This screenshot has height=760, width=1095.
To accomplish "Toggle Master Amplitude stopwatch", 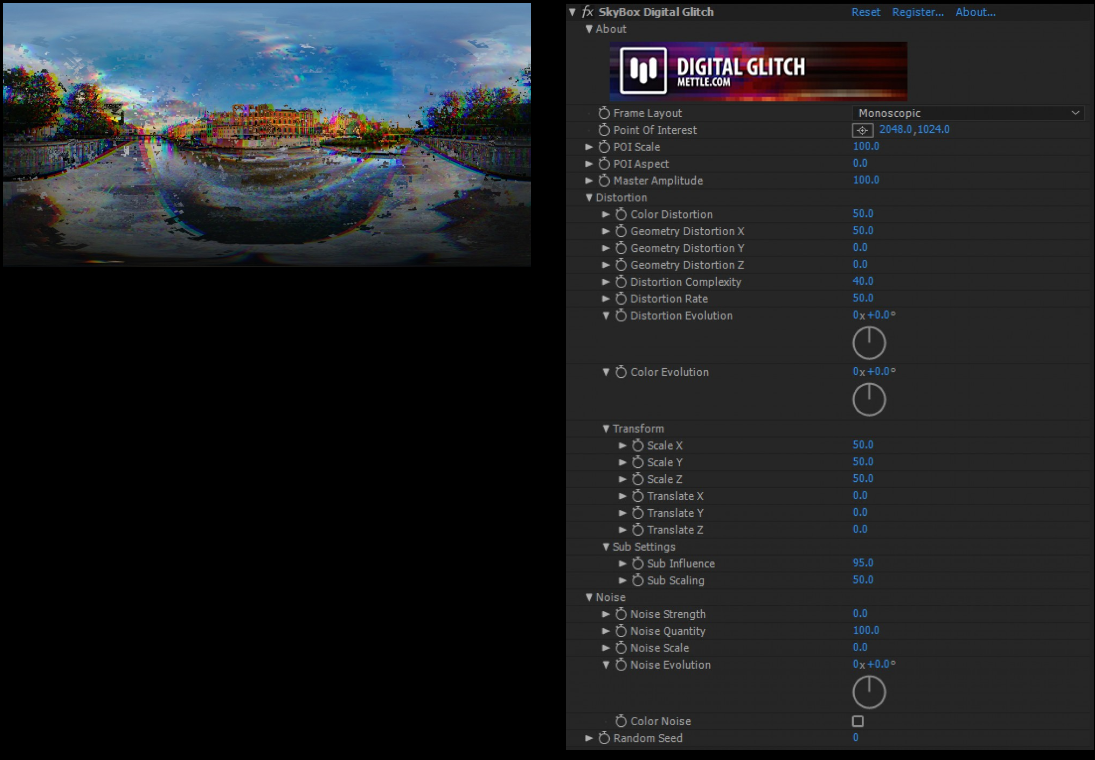I will pyautogui.click(x=604, y=180).
